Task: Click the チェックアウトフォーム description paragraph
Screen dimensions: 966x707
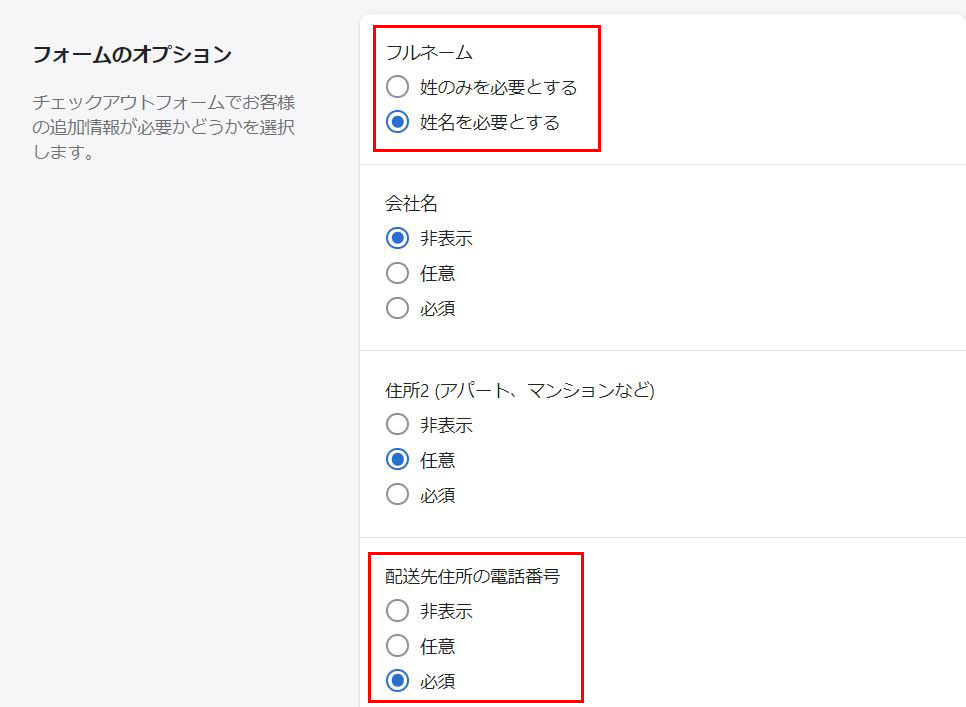Action: [x=164, y=128]
